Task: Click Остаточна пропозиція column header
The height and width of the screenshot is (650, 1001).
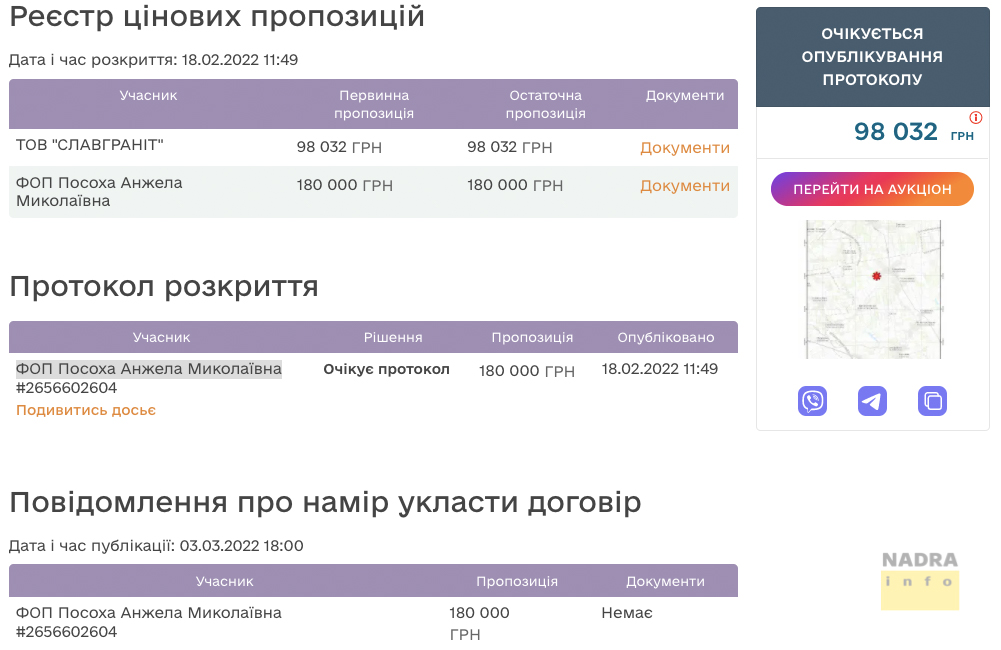Action: pos(545,104)
